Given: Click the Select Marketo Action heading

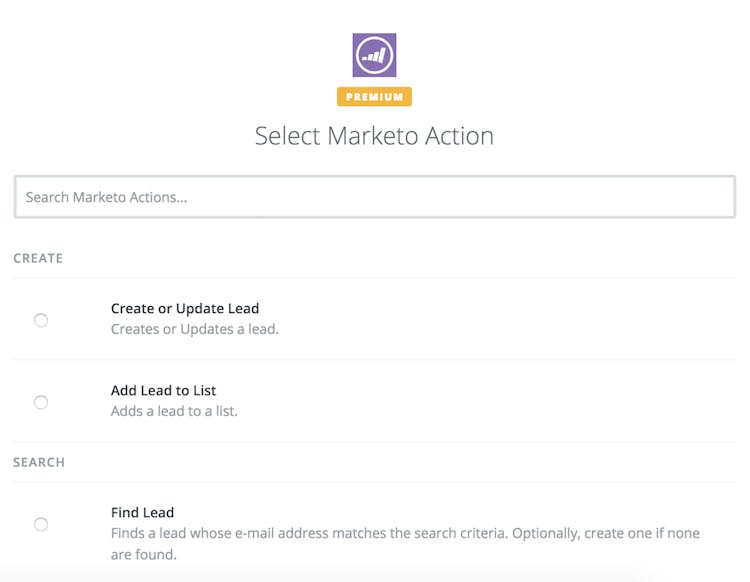Looking at the screenshot, I should point(374,136).
